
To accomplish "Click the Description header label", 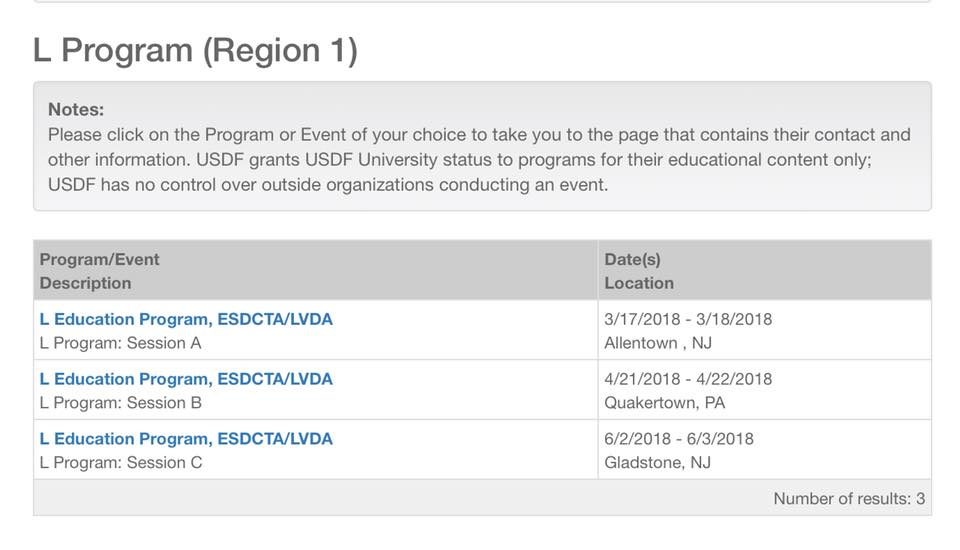I will click(85, 283).
